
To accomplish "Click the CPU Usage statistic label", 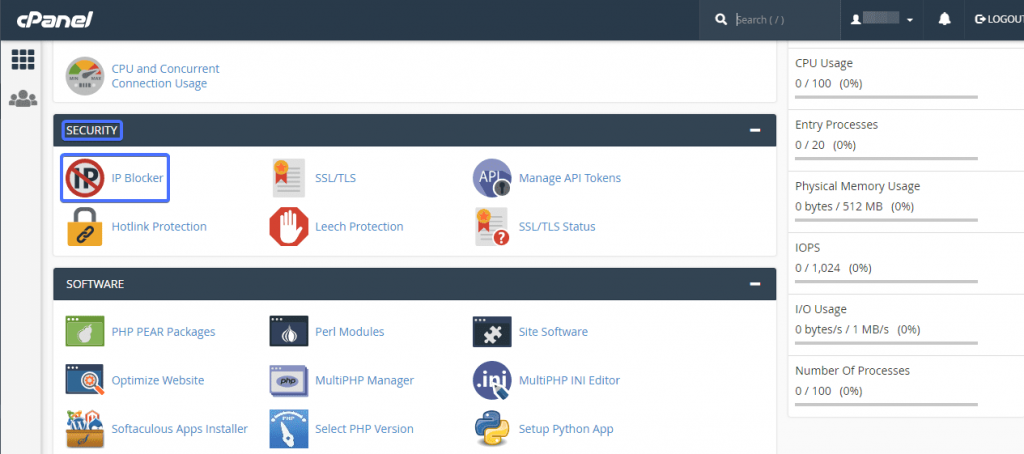I will pos(824,63).
